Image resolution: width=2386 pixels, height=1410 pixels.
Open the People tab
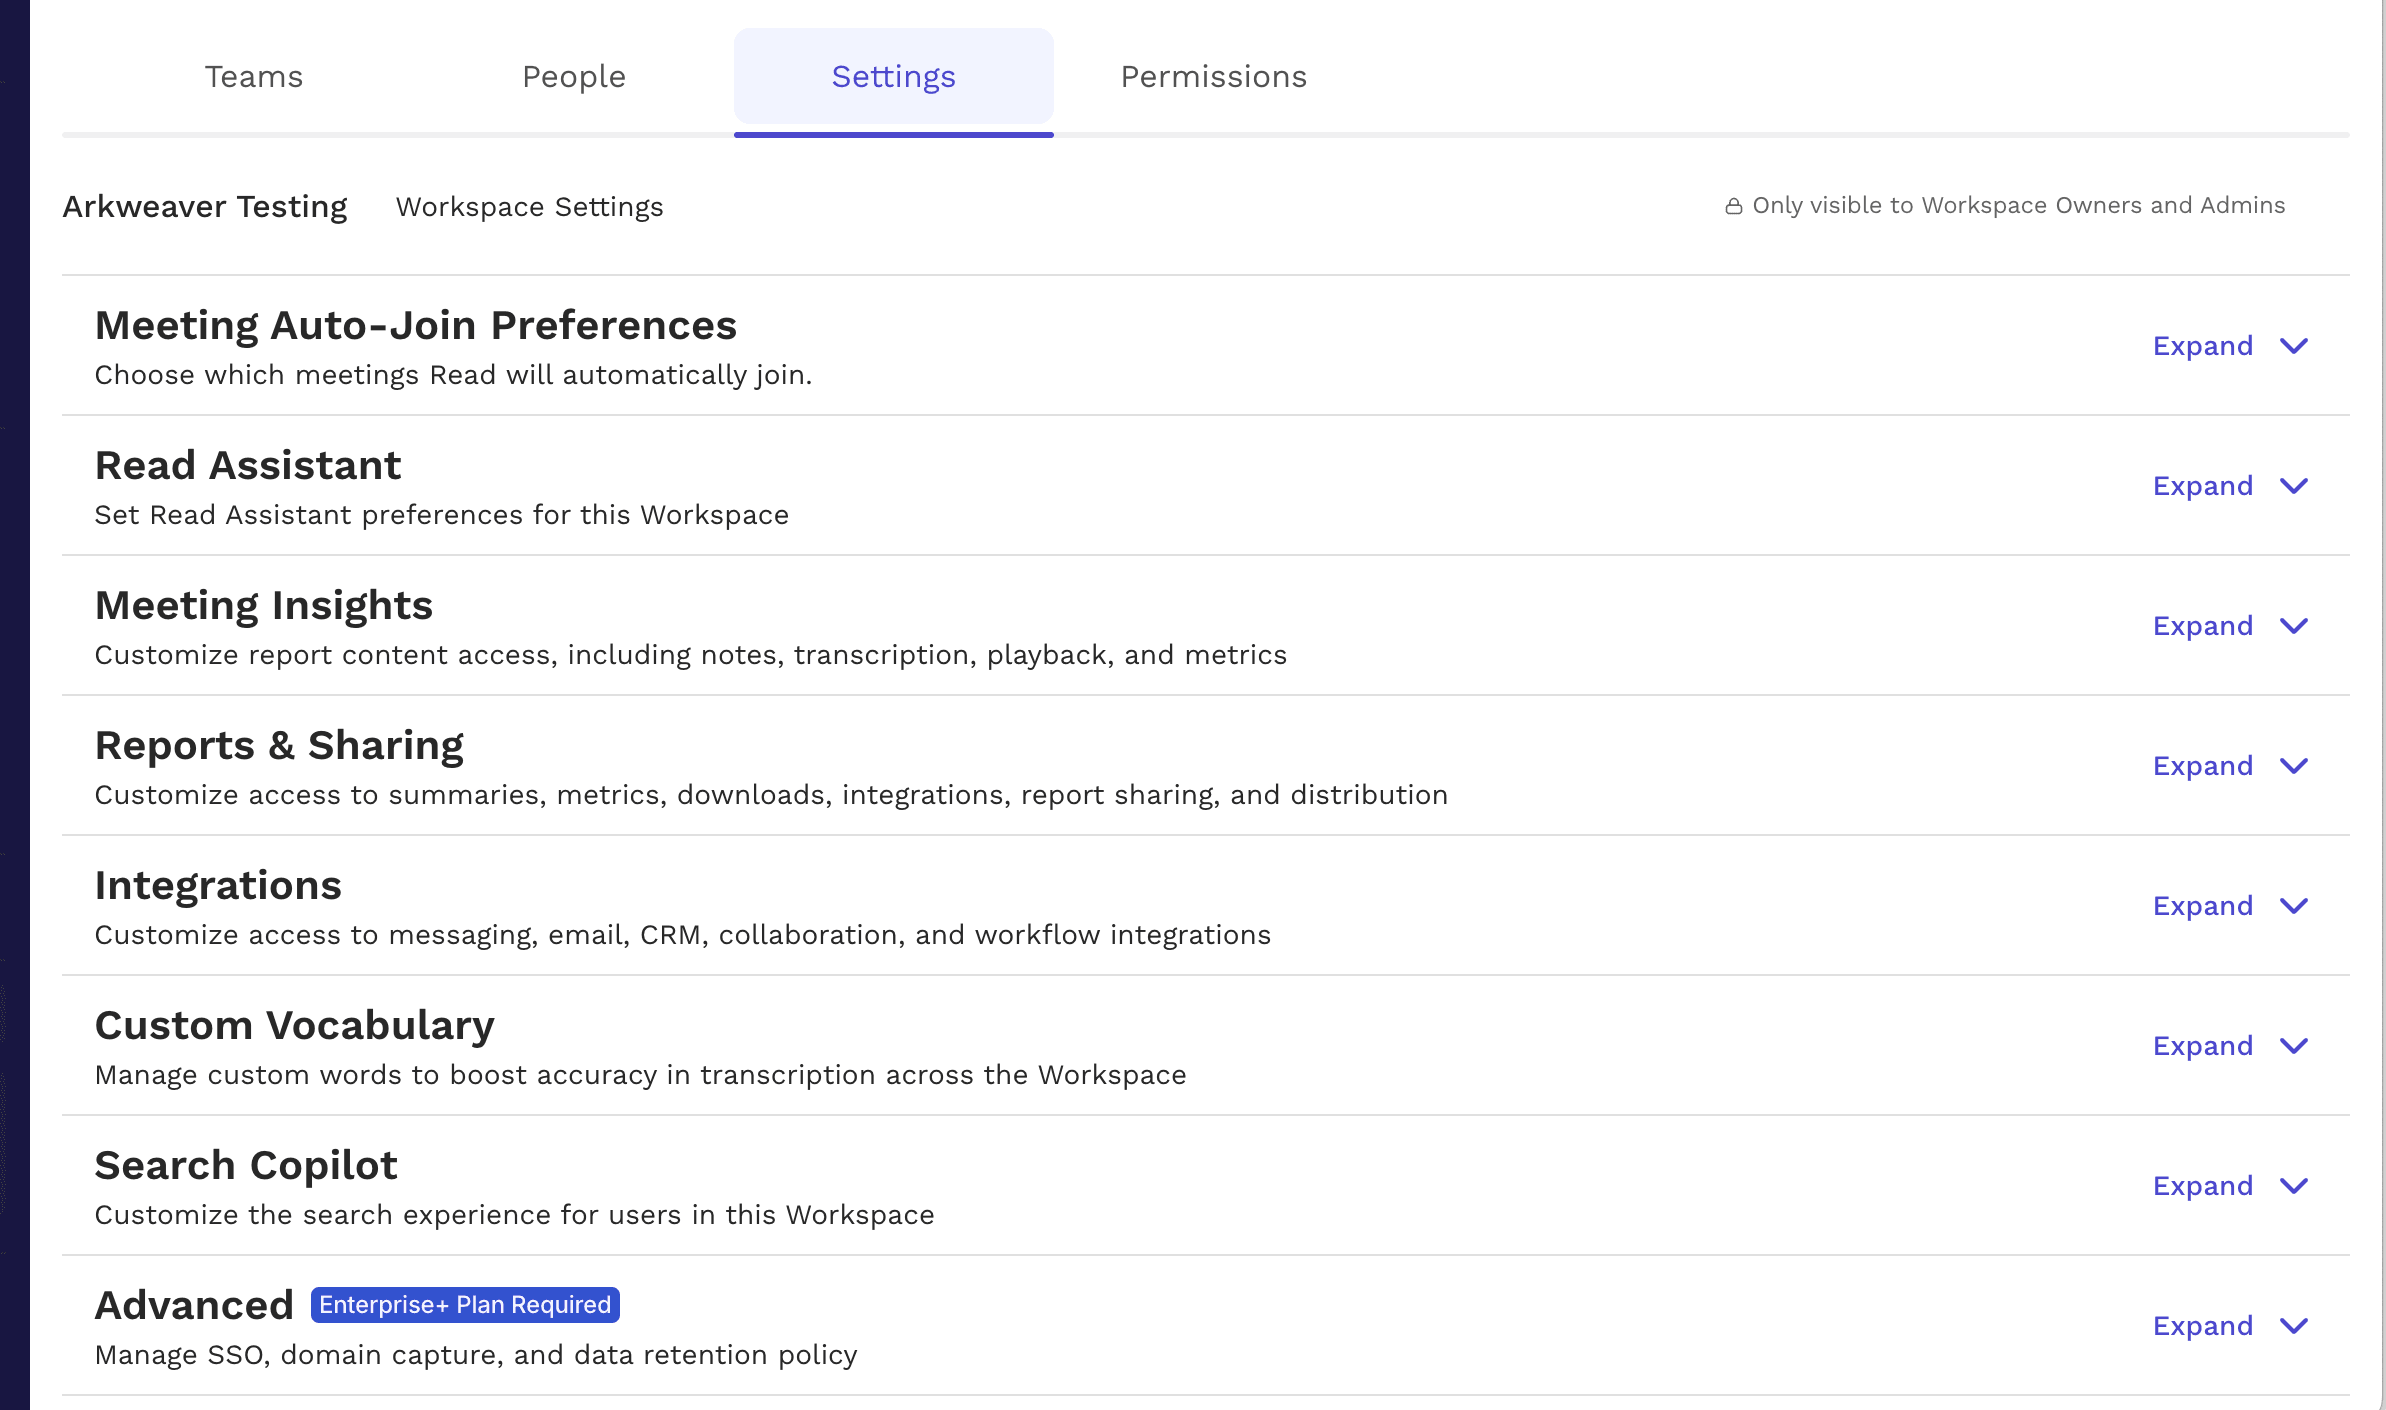coord(573,76)
